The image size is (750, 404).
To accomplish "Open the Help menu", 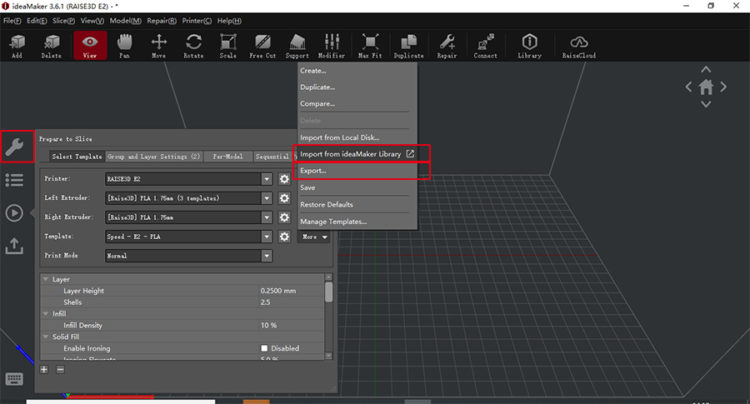I will (x=229, y=21).
